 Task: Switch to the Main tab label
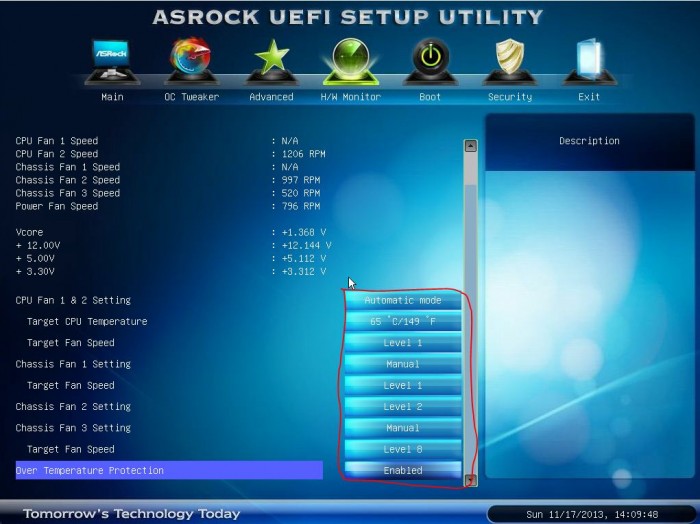[112, 97]
